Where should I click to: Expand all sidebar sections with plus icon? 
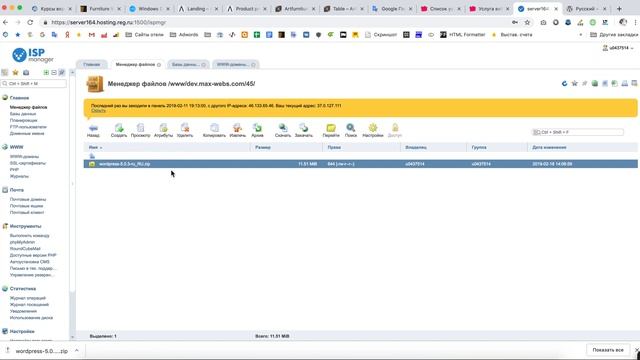[46, 72]
